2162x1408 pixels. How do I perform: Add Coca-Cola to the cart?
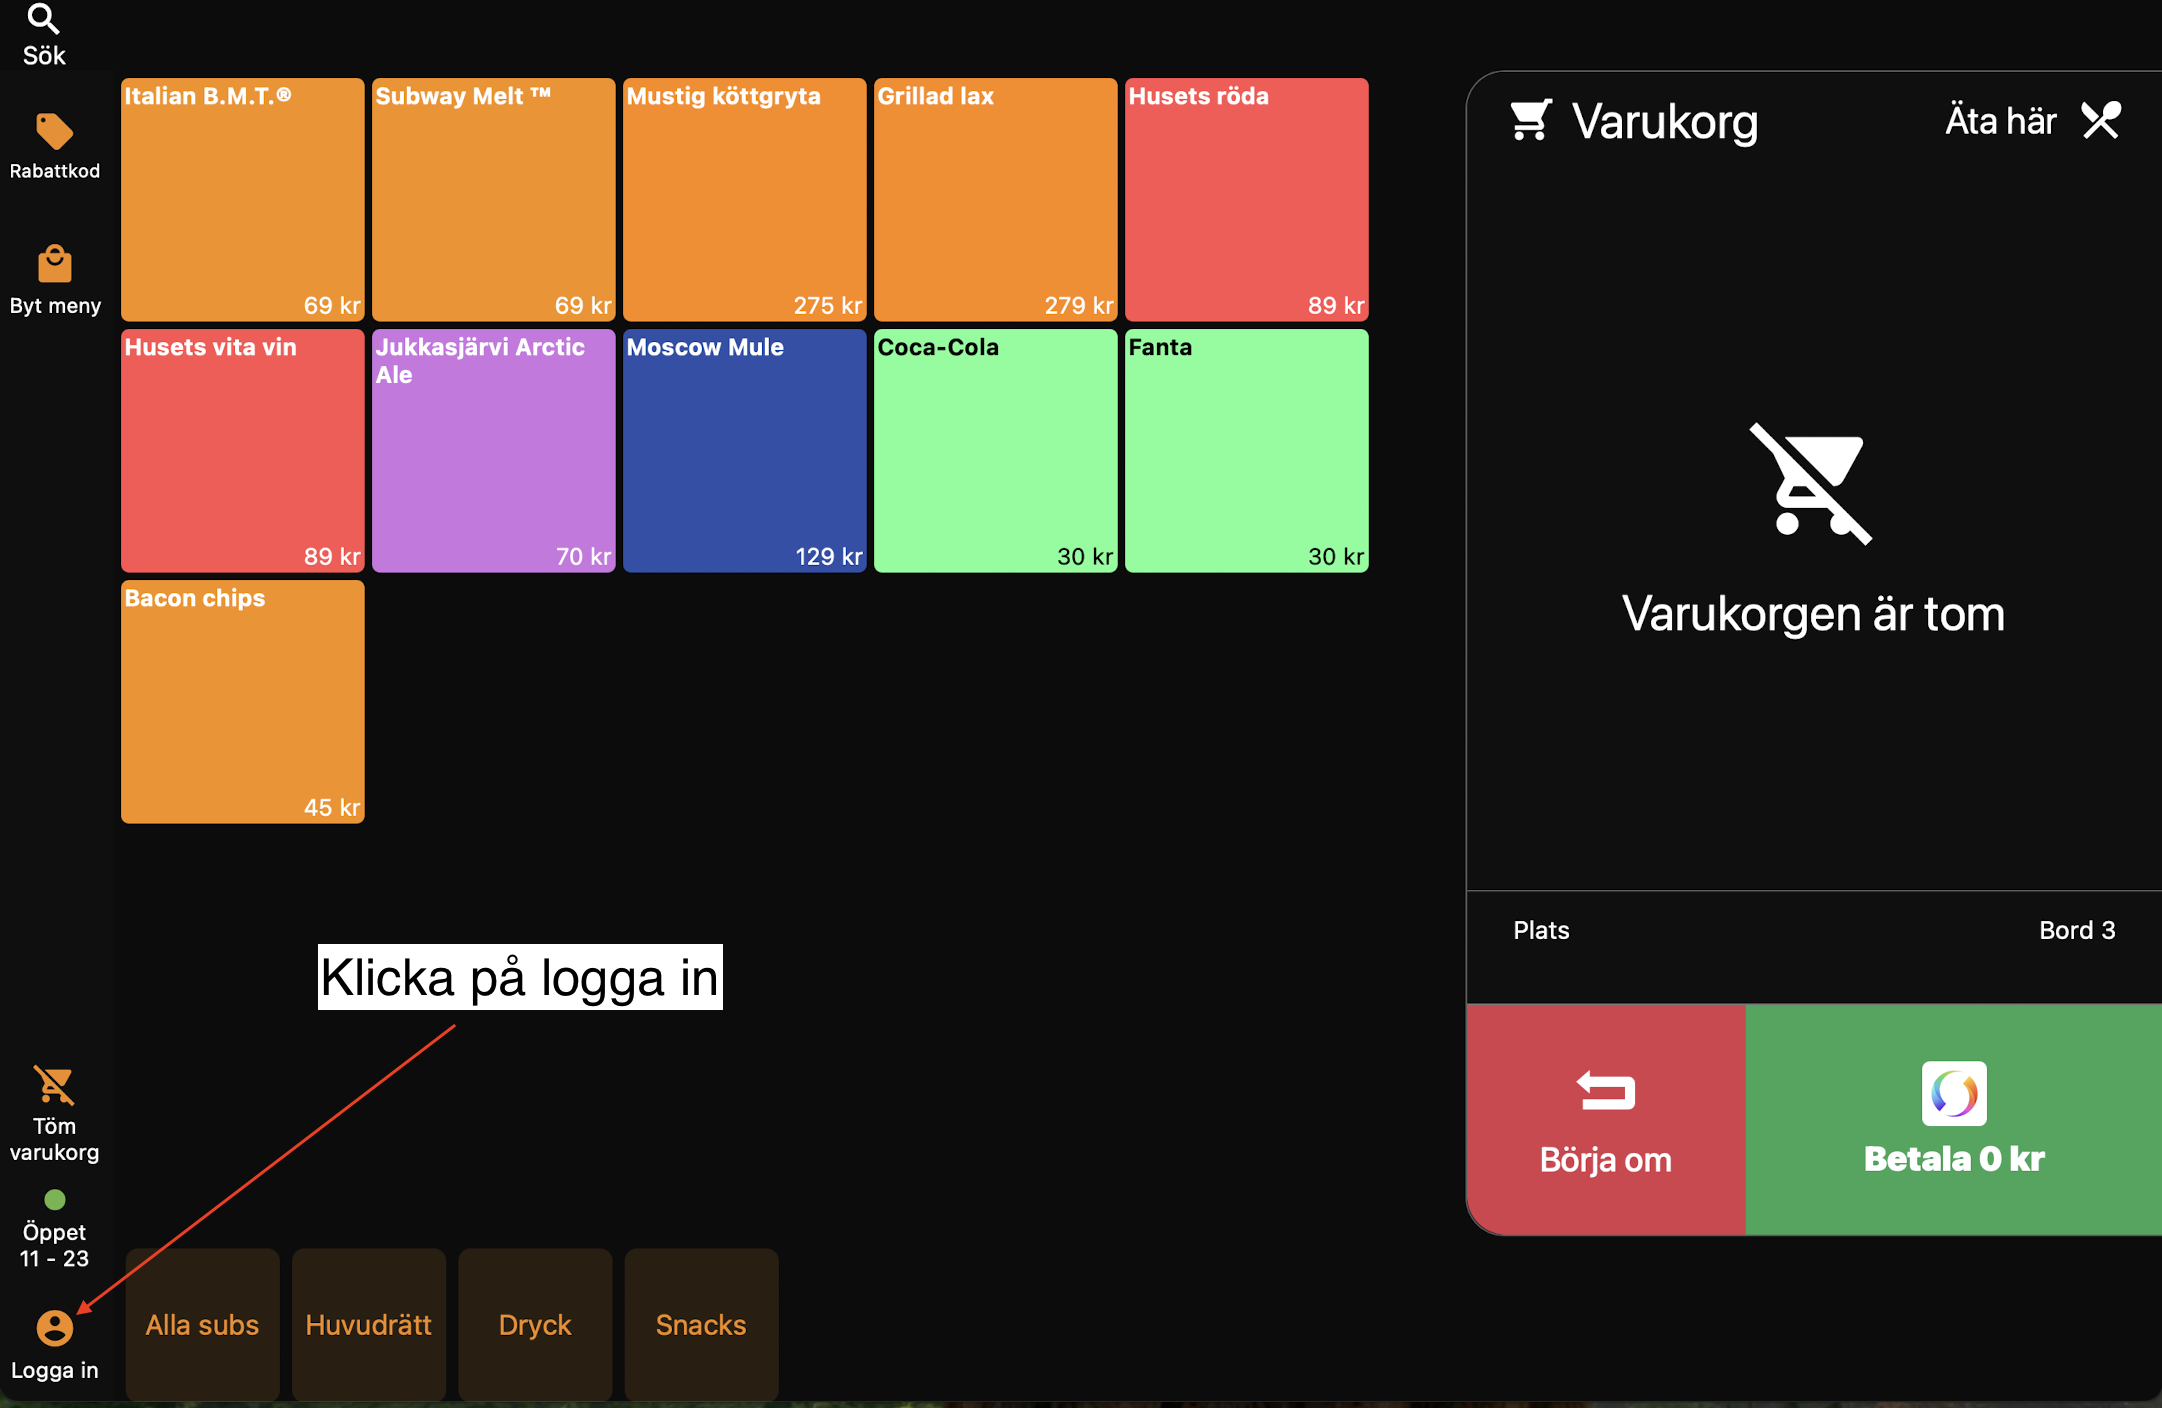[x=996, y=451]
